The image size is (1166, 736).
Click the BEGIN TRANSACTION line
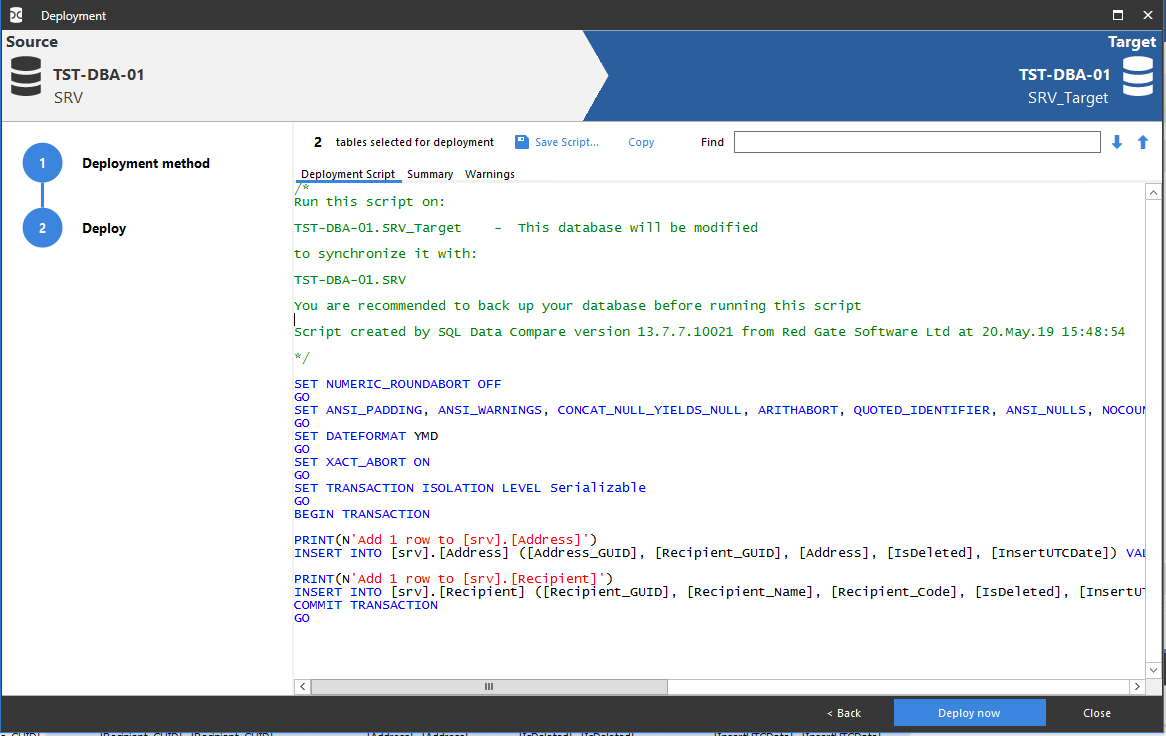pos(361,514)
